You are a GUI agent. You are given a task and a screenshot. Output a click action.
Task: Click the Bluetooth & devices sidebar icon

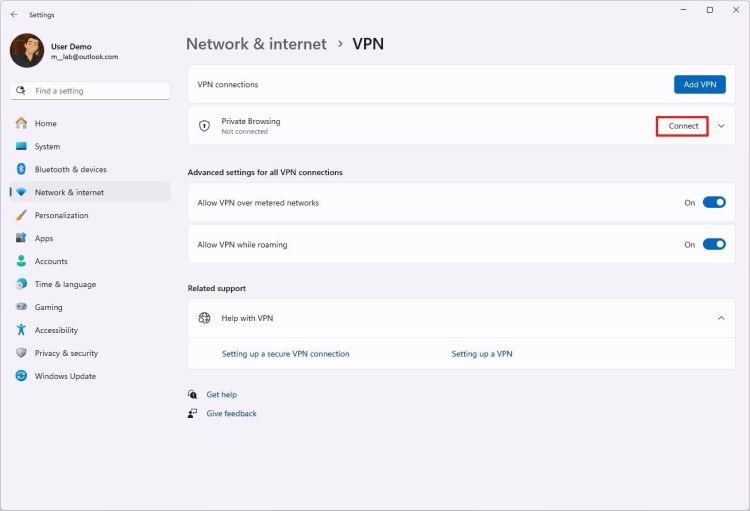[x=20, y=169]
